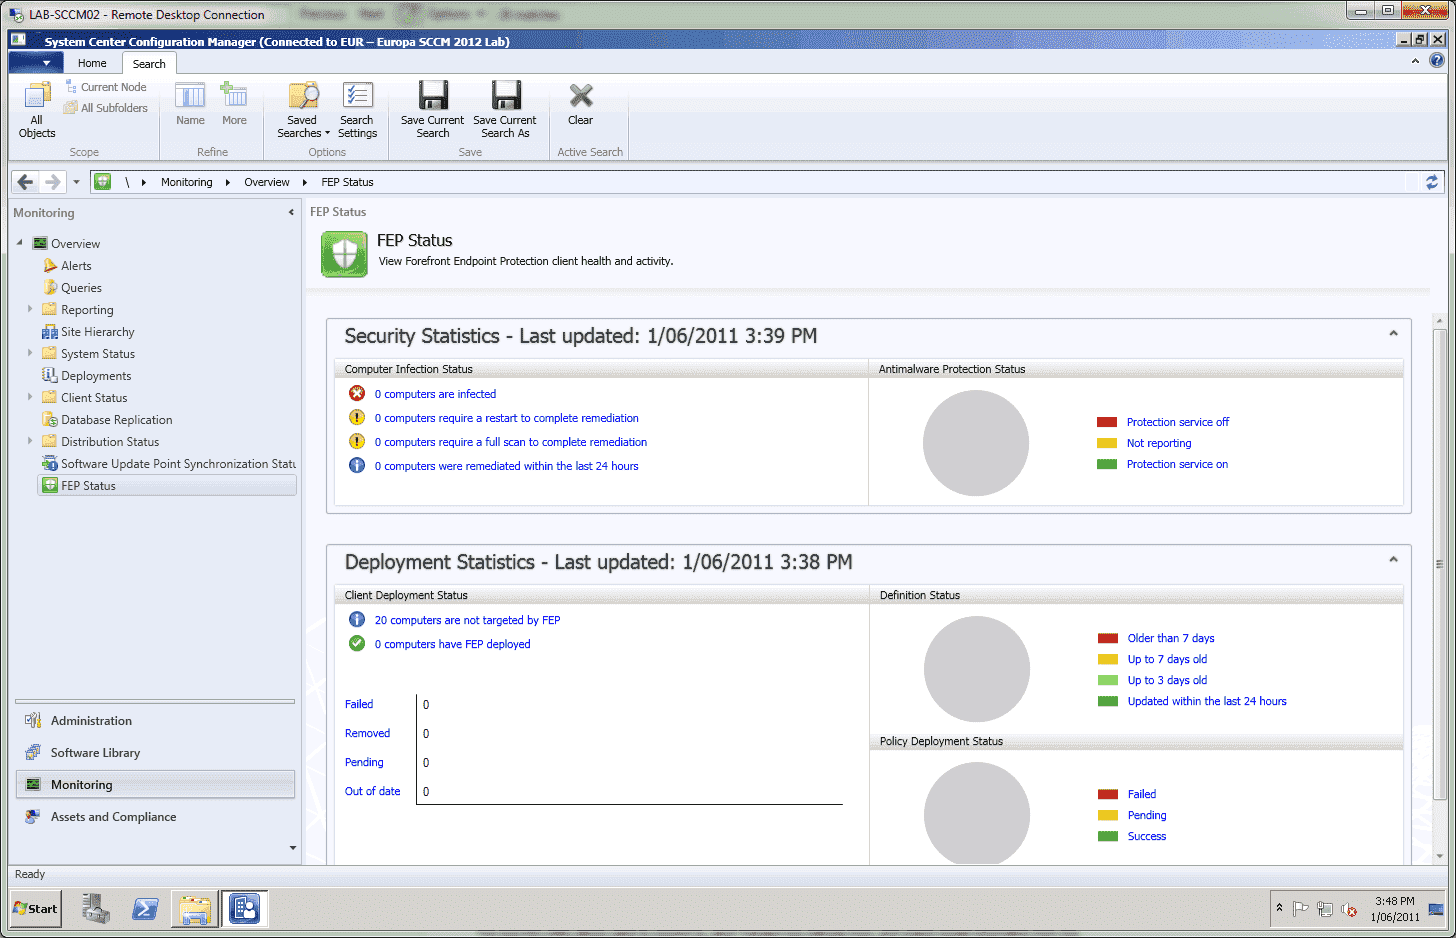Select FEP Status tree node
The image size is (1456, 938).
click(x=166, y=486)
